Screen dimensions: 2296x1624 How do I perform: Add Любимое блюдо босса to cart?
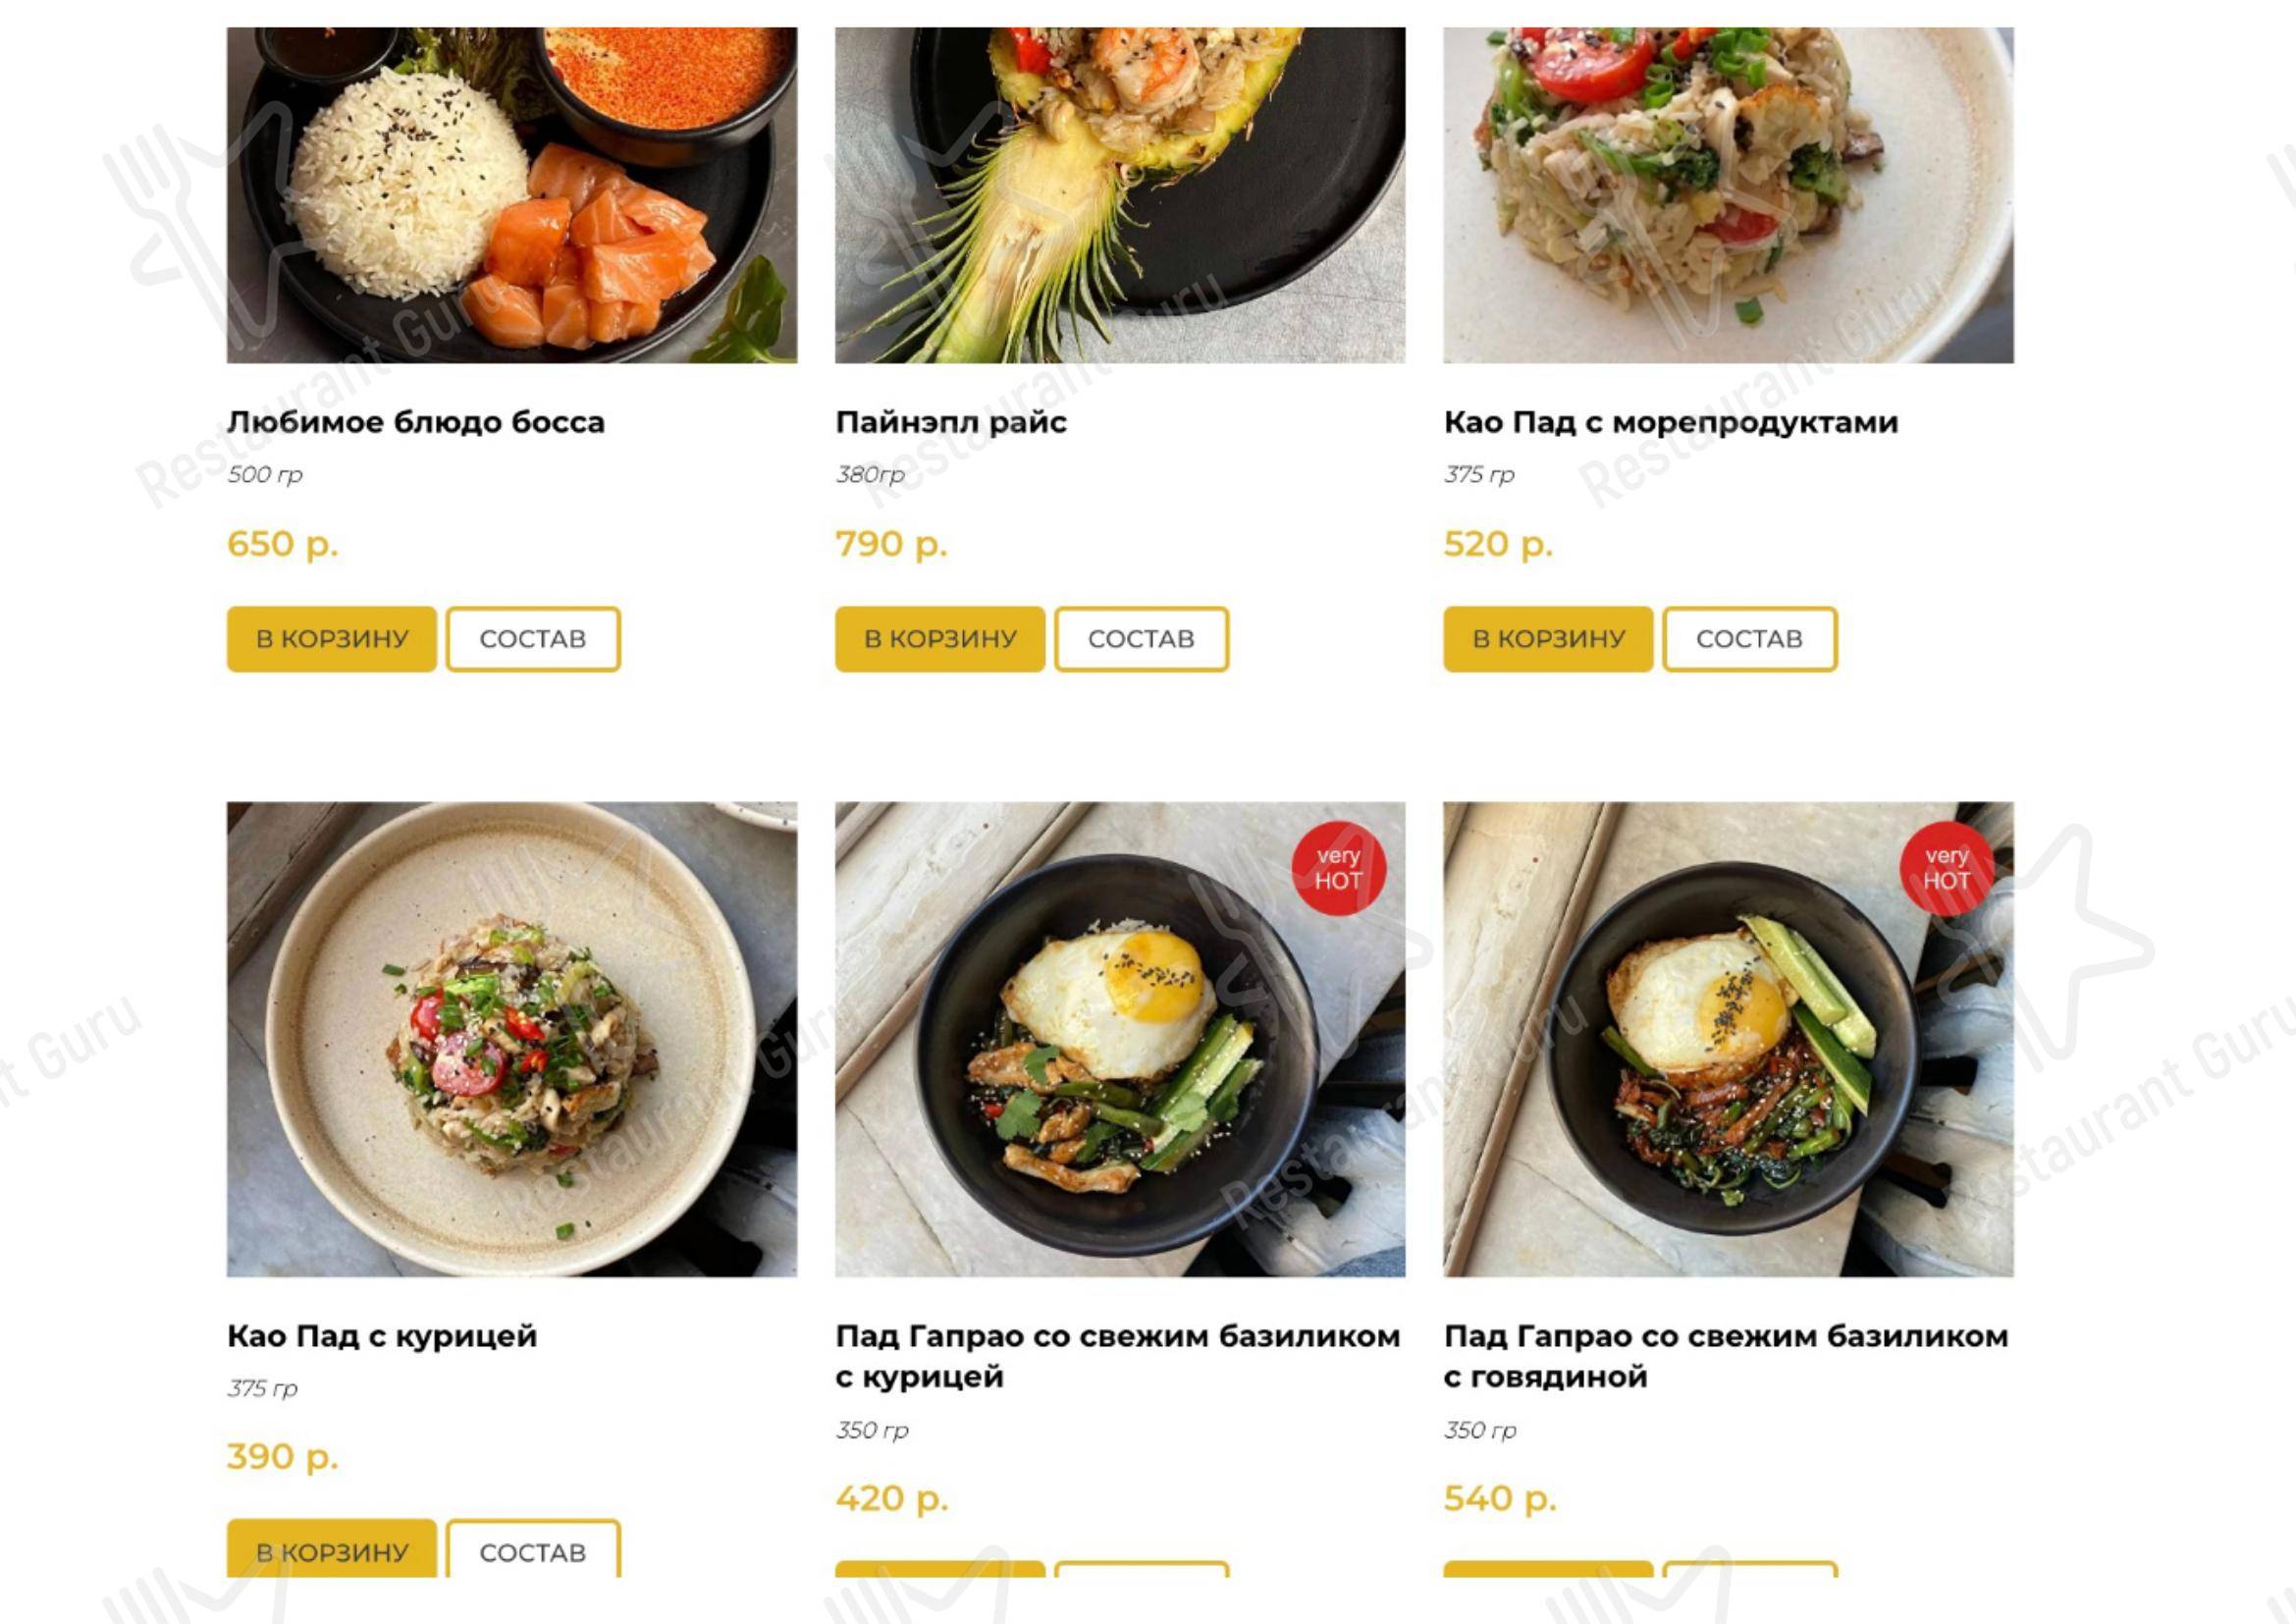click(x=332, y=639)
